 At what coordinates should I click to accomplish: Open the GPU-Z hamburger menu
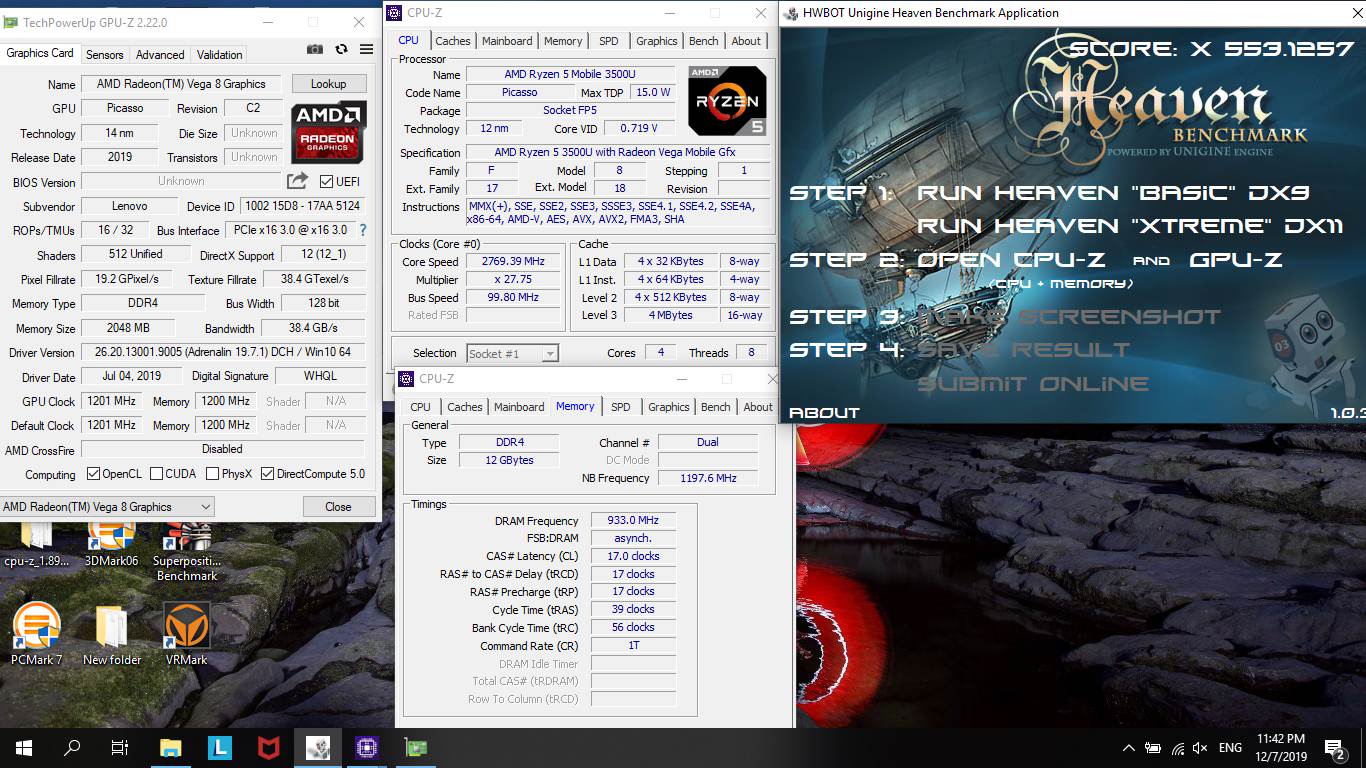[x=366, y=49]
